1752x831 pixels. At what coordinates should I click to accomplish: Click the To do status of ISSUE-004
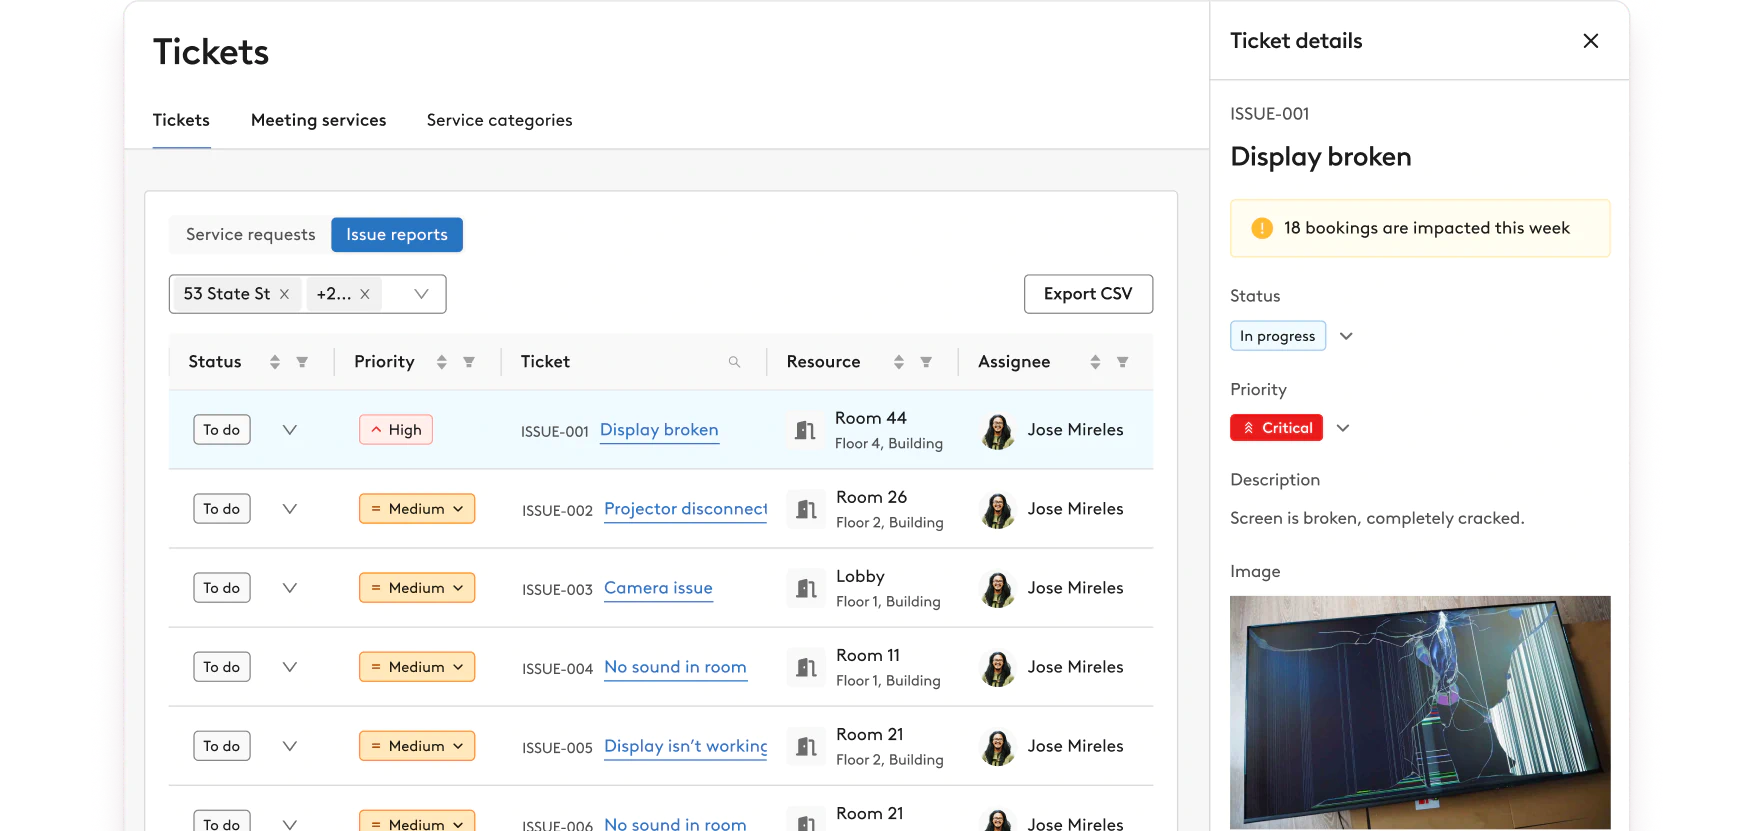tap(222, 667)
